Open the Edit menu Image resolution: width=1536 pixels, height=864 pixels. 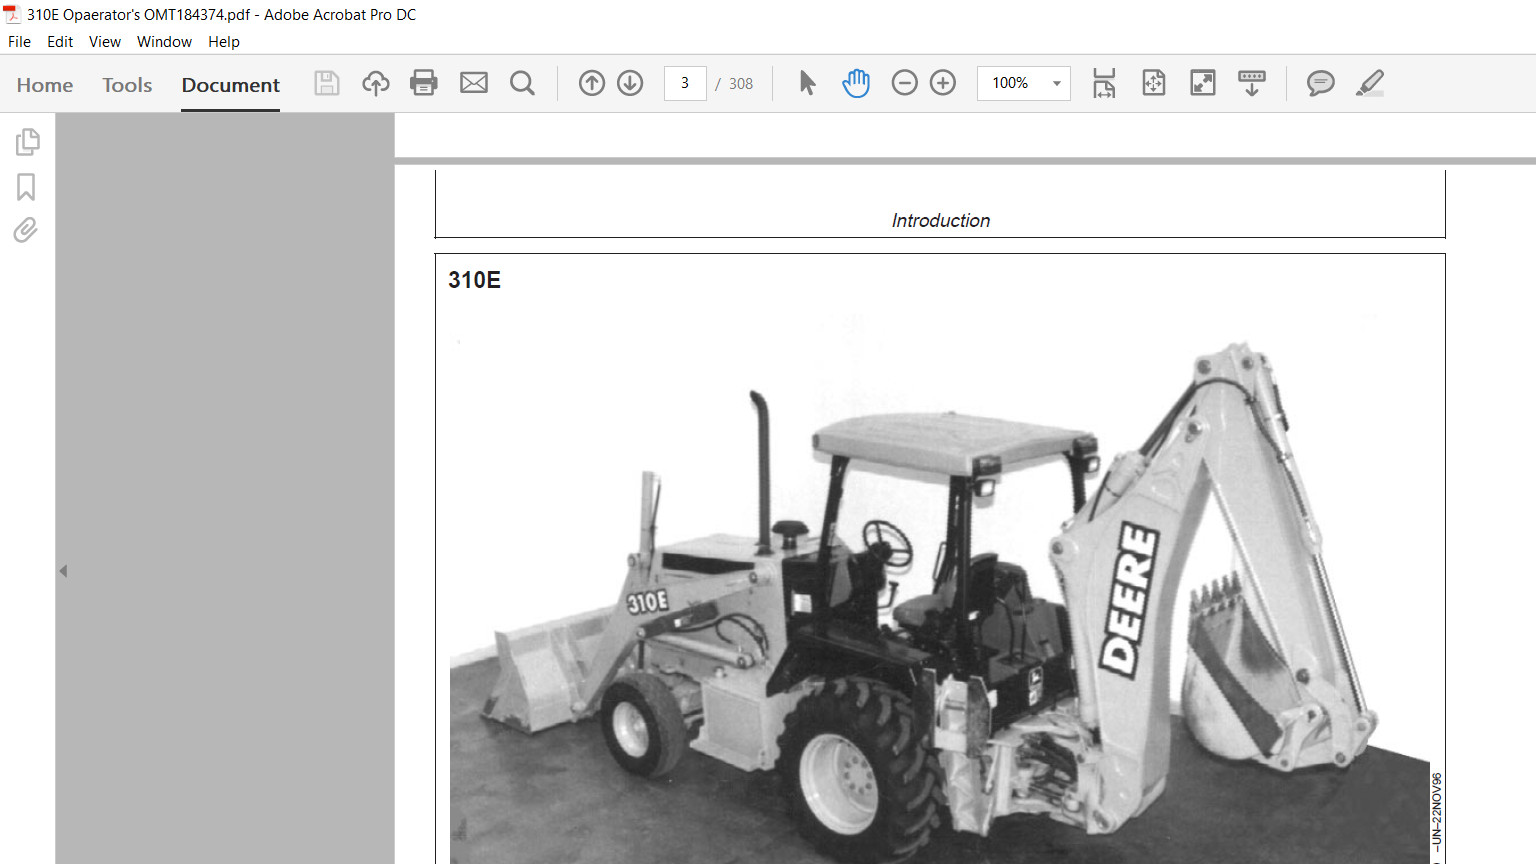click(x=60, y=42)
